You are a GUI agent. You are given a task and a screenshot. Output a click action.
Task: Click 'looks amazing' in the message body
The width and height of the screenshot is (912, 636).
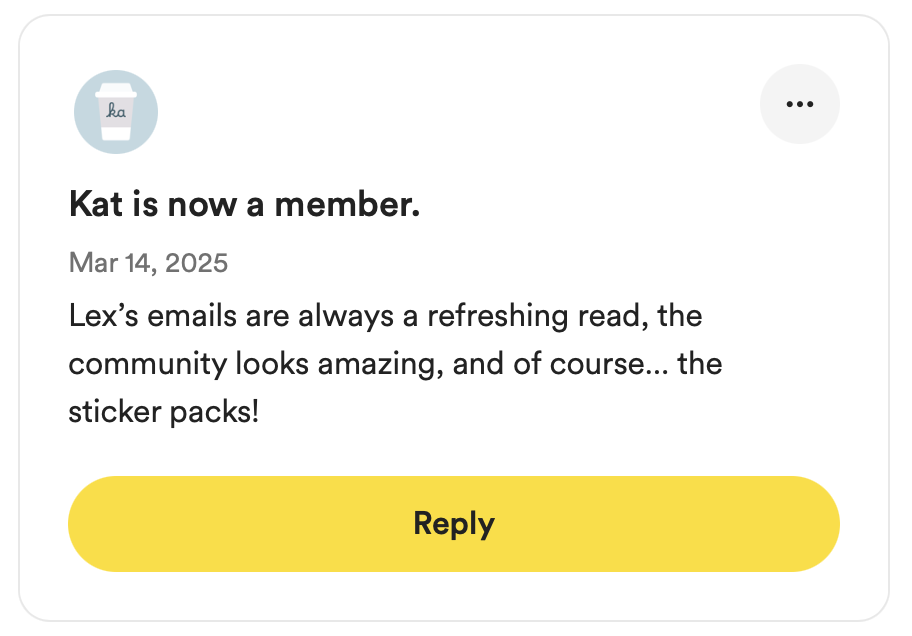pos(340,364)
